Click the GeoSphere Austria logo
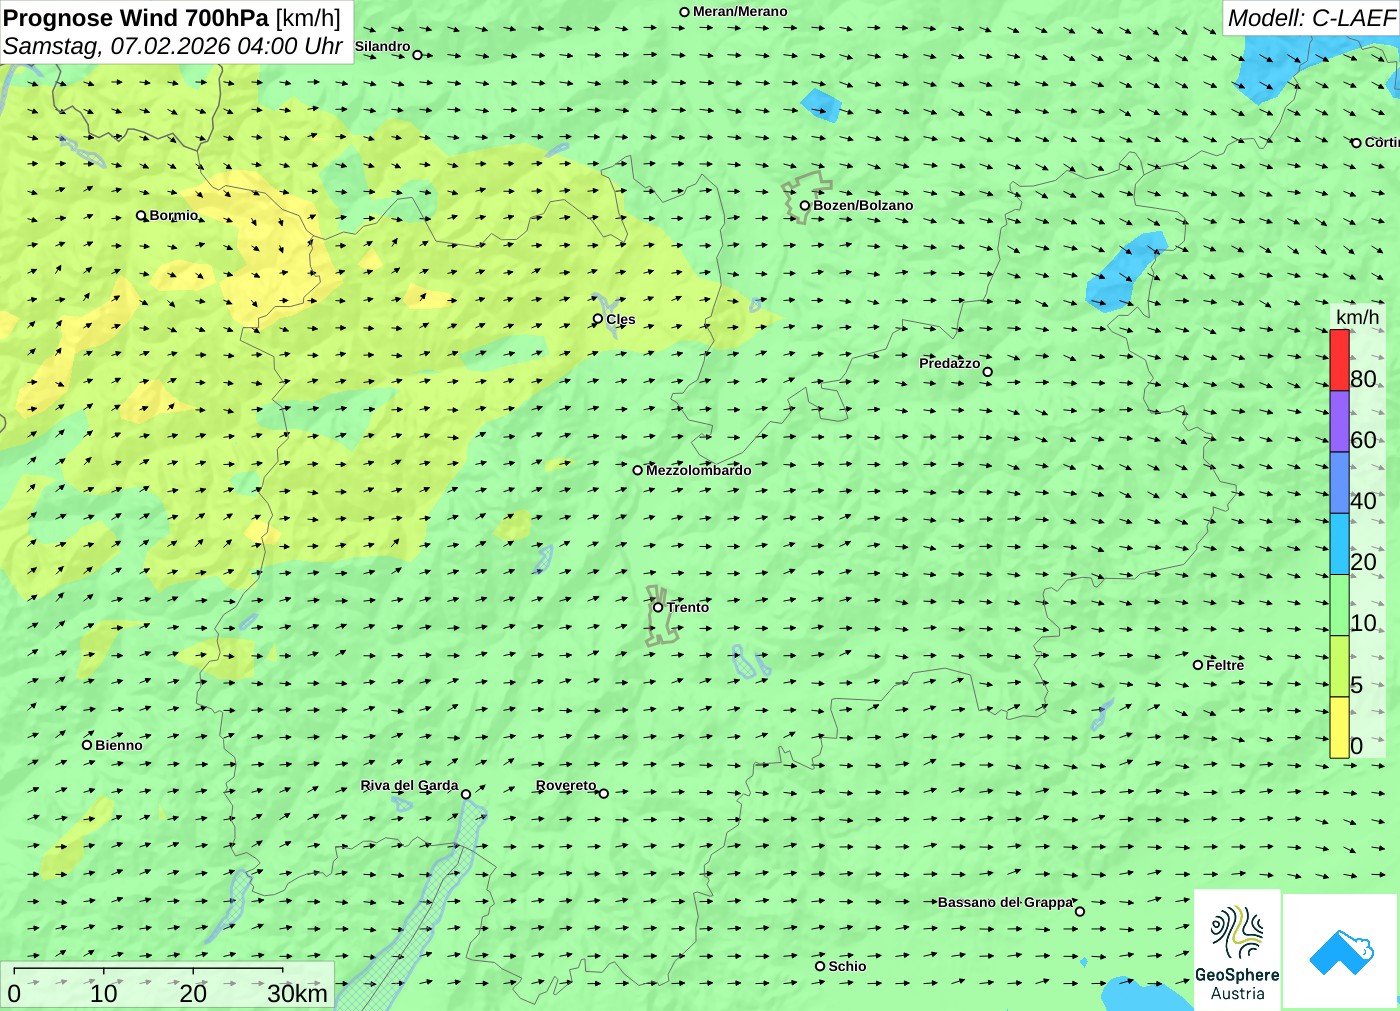 pyautogui.click(x=1237, y=949)
